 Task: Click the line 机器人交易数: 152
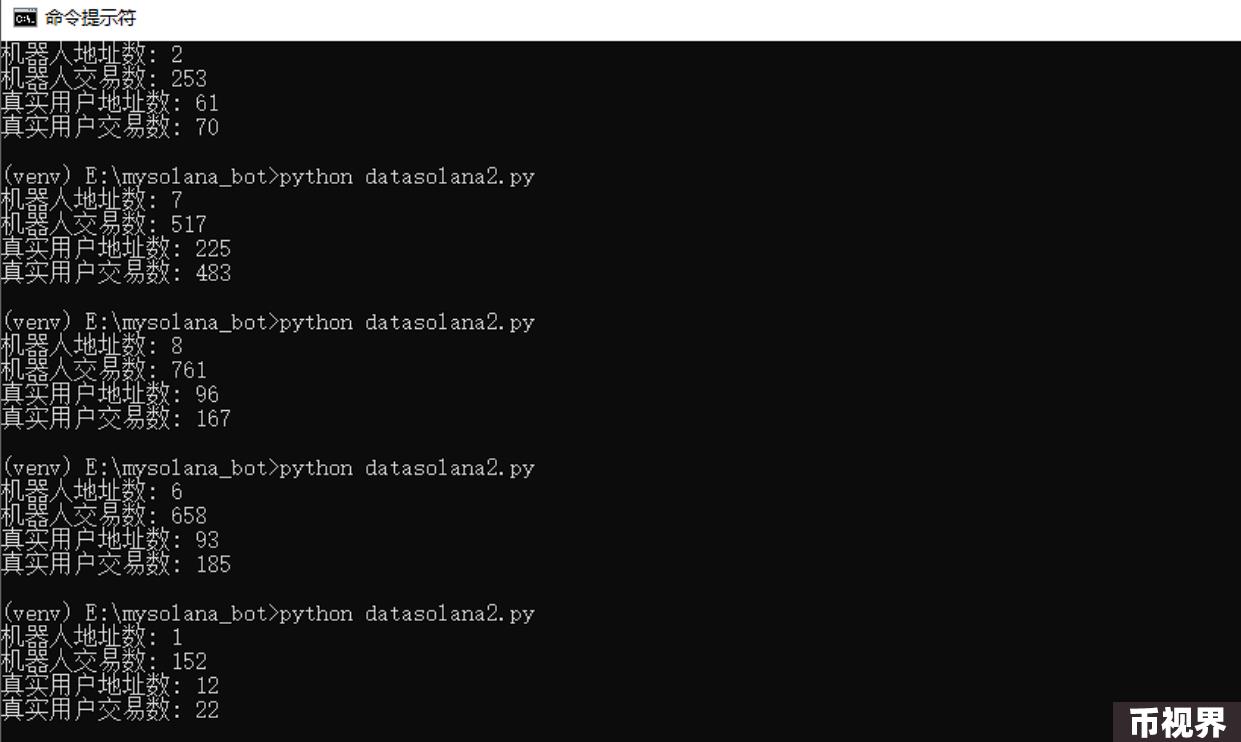[x=104, y=662]
